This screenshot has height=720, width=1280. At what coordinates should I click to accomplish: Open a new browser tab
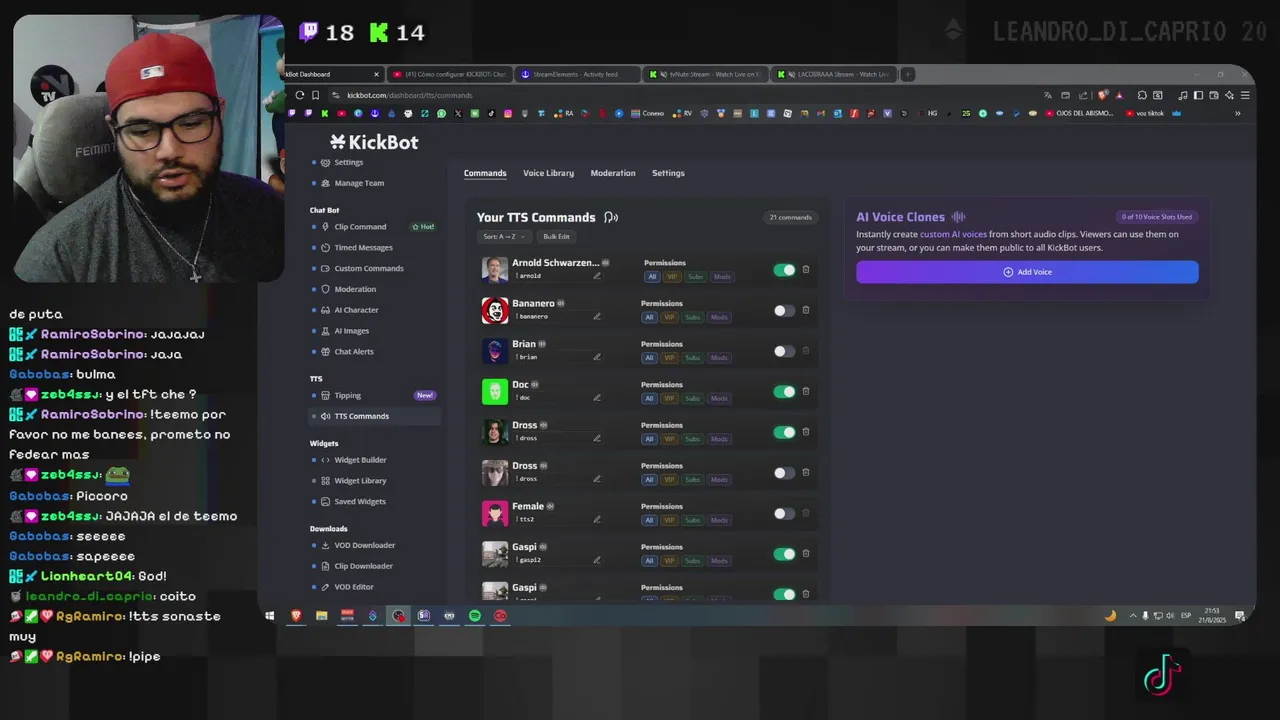pyautogui.click(x=907, y=74)
